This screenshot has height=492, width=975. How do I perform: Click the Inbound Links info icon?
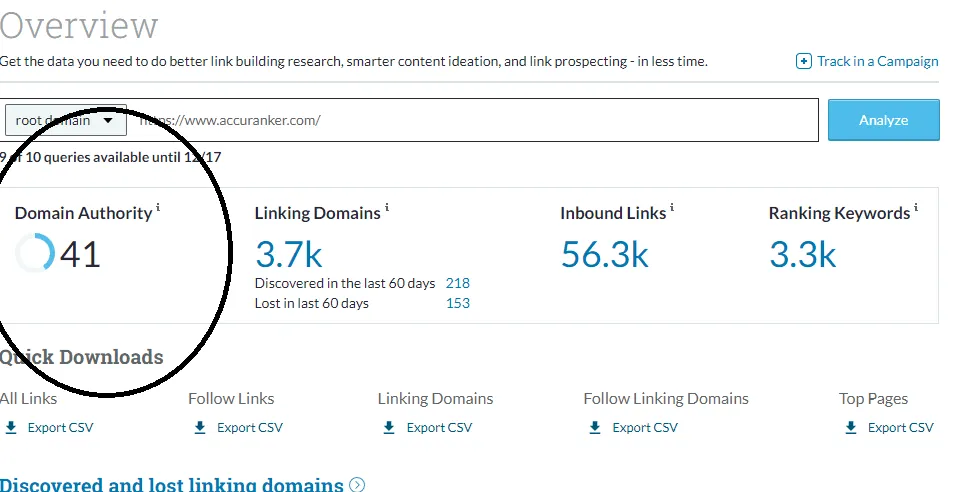(x=672, y=208)
